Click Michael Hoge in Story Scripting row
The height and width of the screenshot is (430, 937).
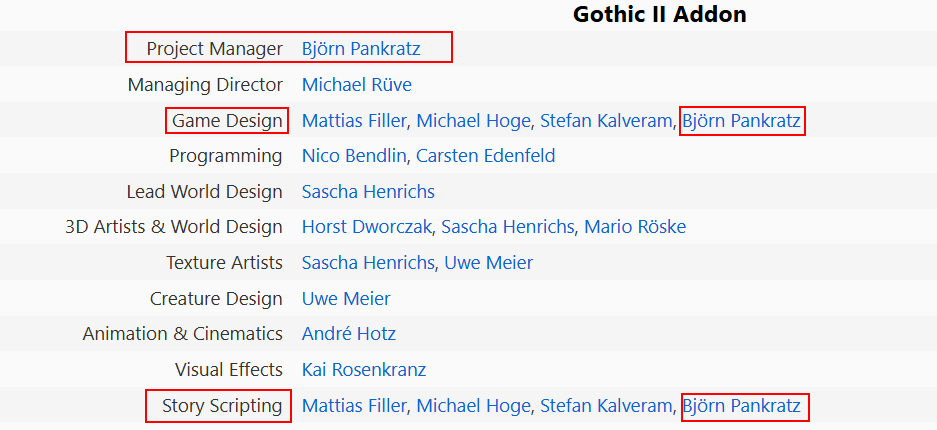pos(473,406)
